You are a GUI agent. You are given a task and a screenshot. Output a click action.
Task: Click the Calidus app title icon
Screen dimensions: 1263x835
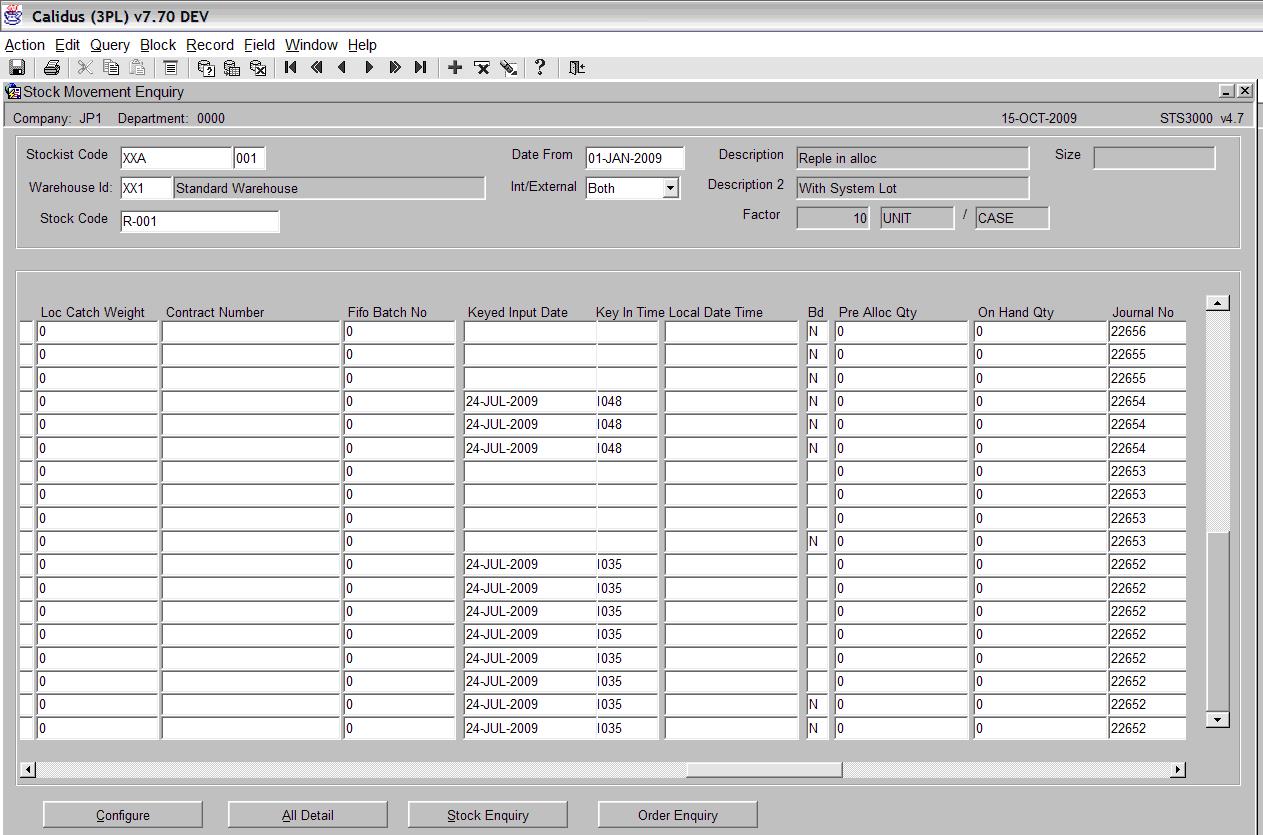tap(14, 16)
